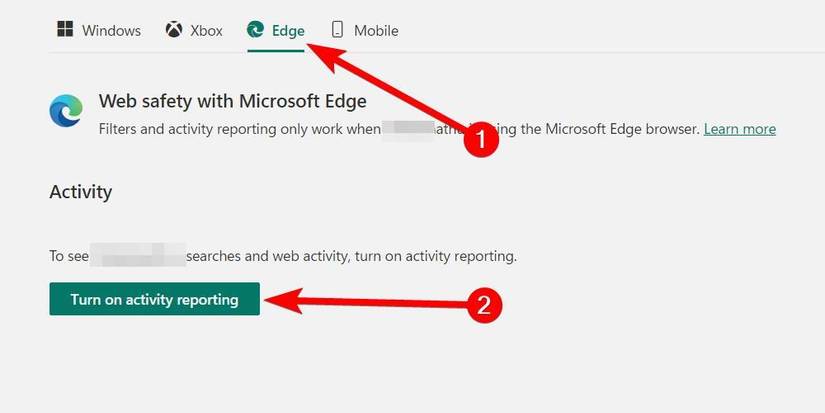Click the Web safety with Microsoft Edge heading
Screen dimensions: 825x413
[233, 101]
